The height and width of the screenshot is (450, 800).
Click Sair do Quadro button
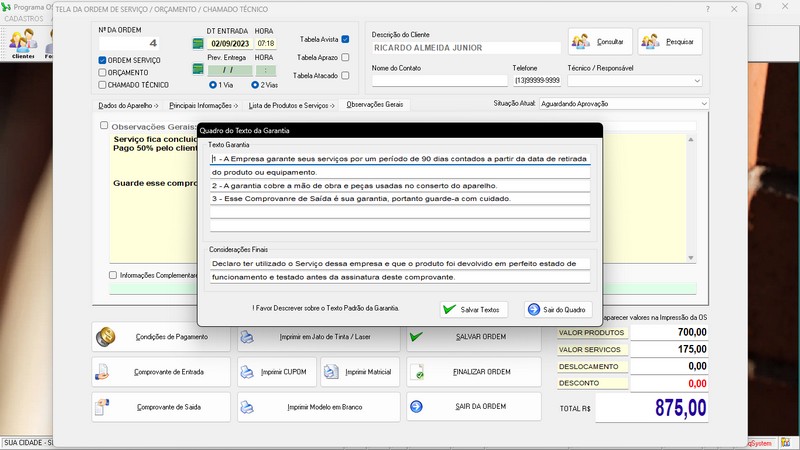[x=558, y=310]
